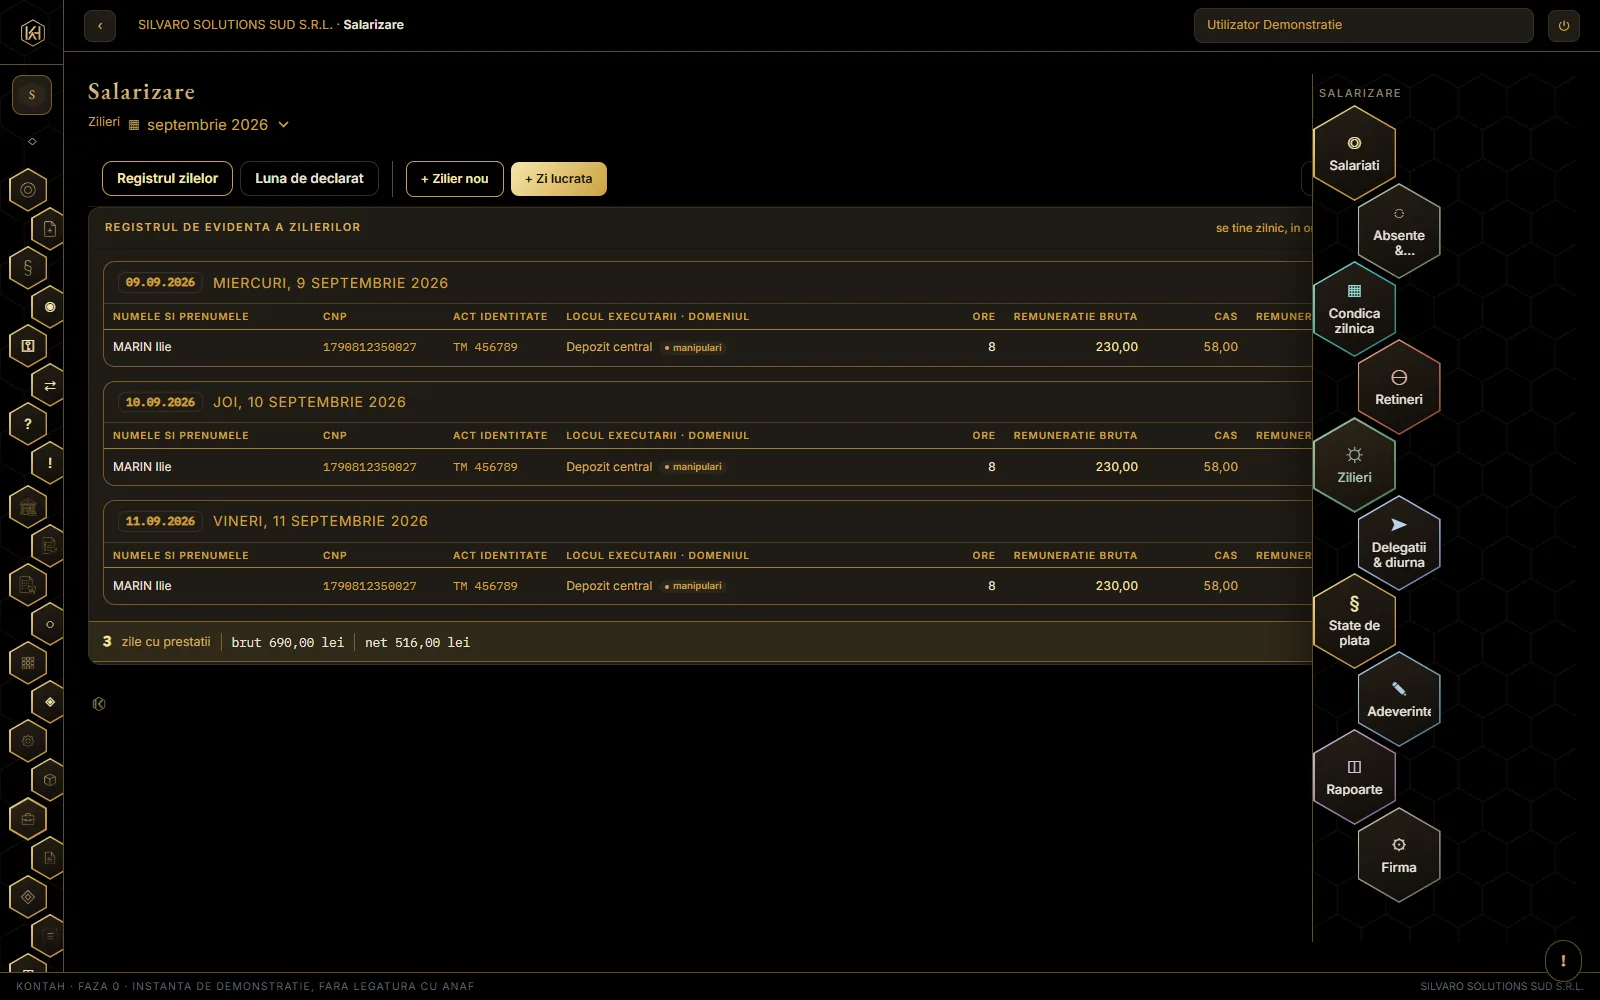Click the back arrow button in header

click(x=100, y=25)
